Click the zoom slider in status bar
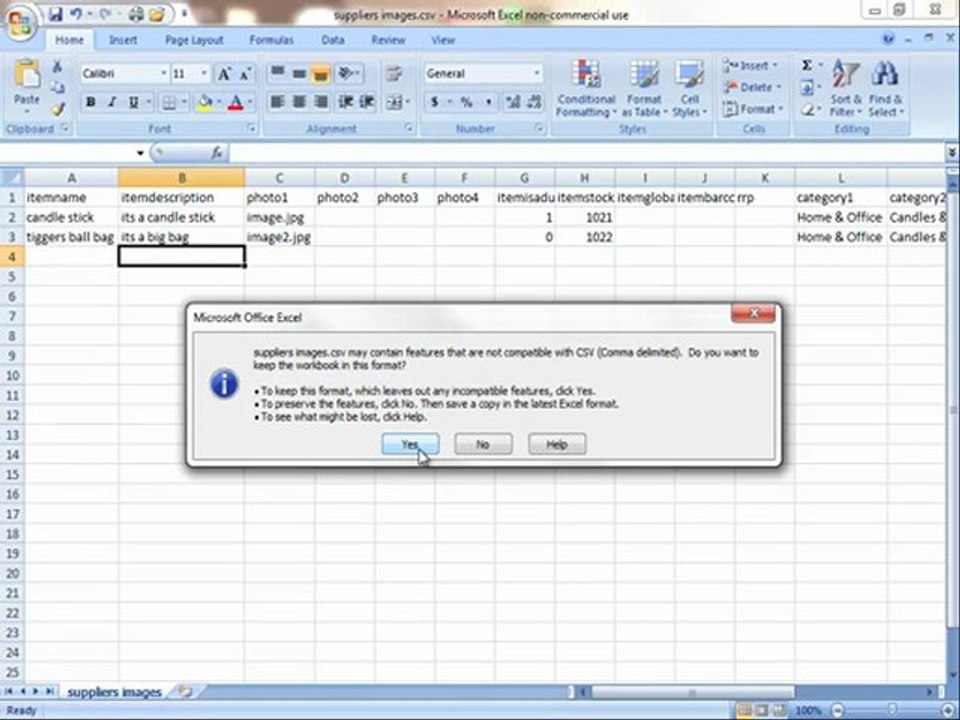 (891, 711)
